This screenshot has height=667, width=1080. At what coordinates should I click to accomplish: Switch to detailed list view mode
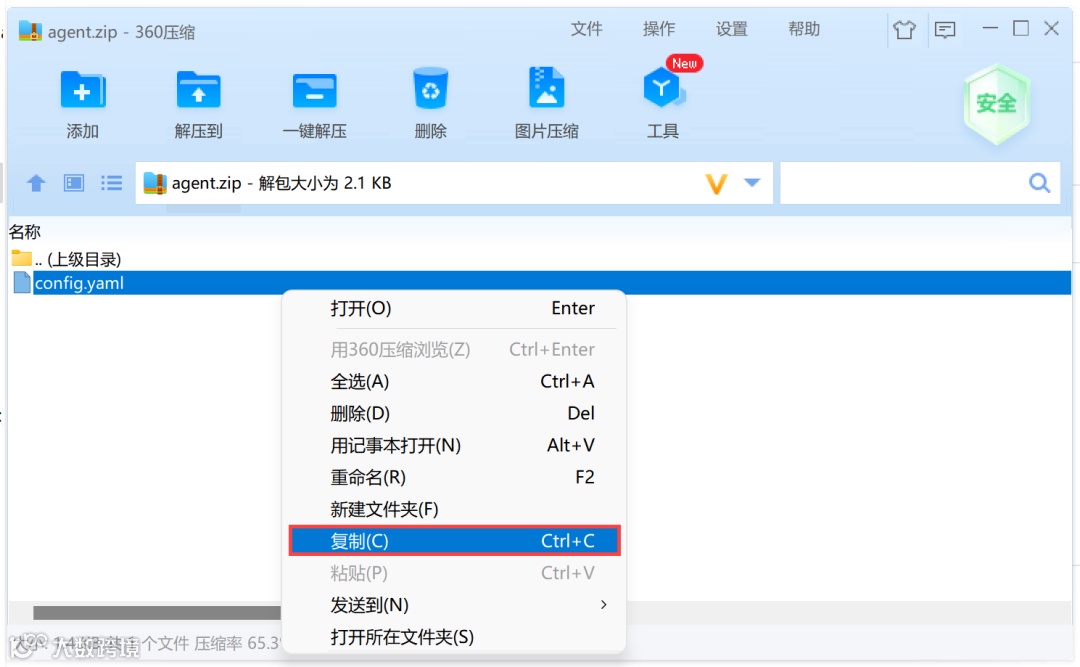(111, 183)
